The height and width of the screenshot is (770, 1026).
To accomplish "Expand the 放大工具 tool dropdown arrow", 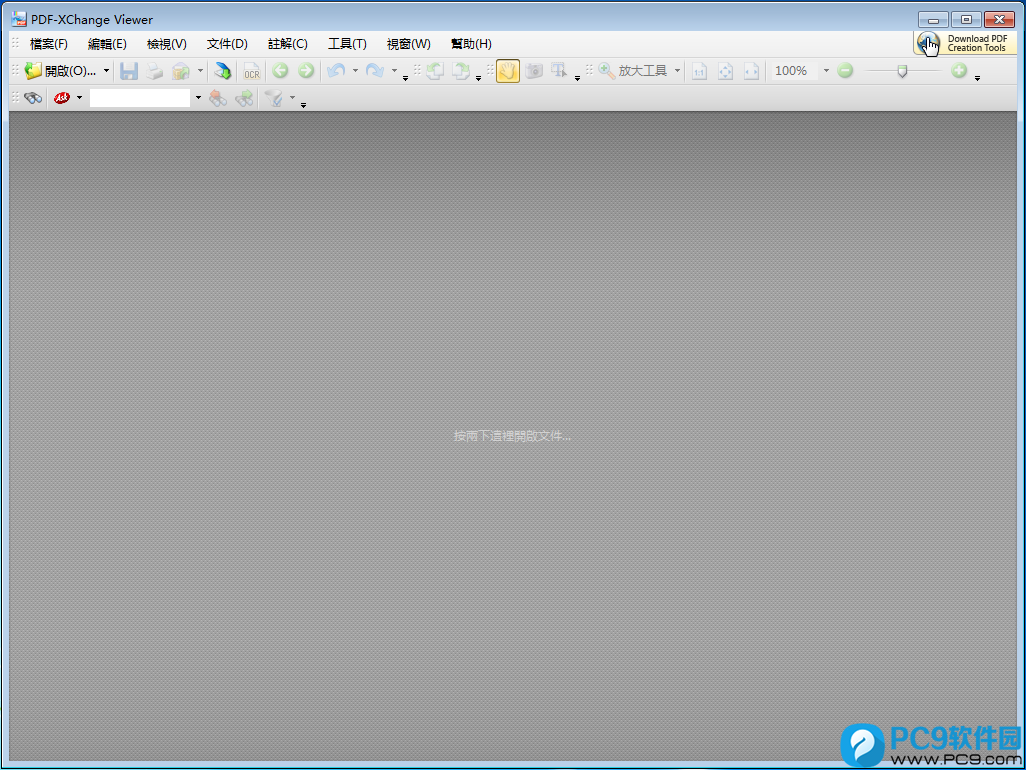I will (677, 71).
